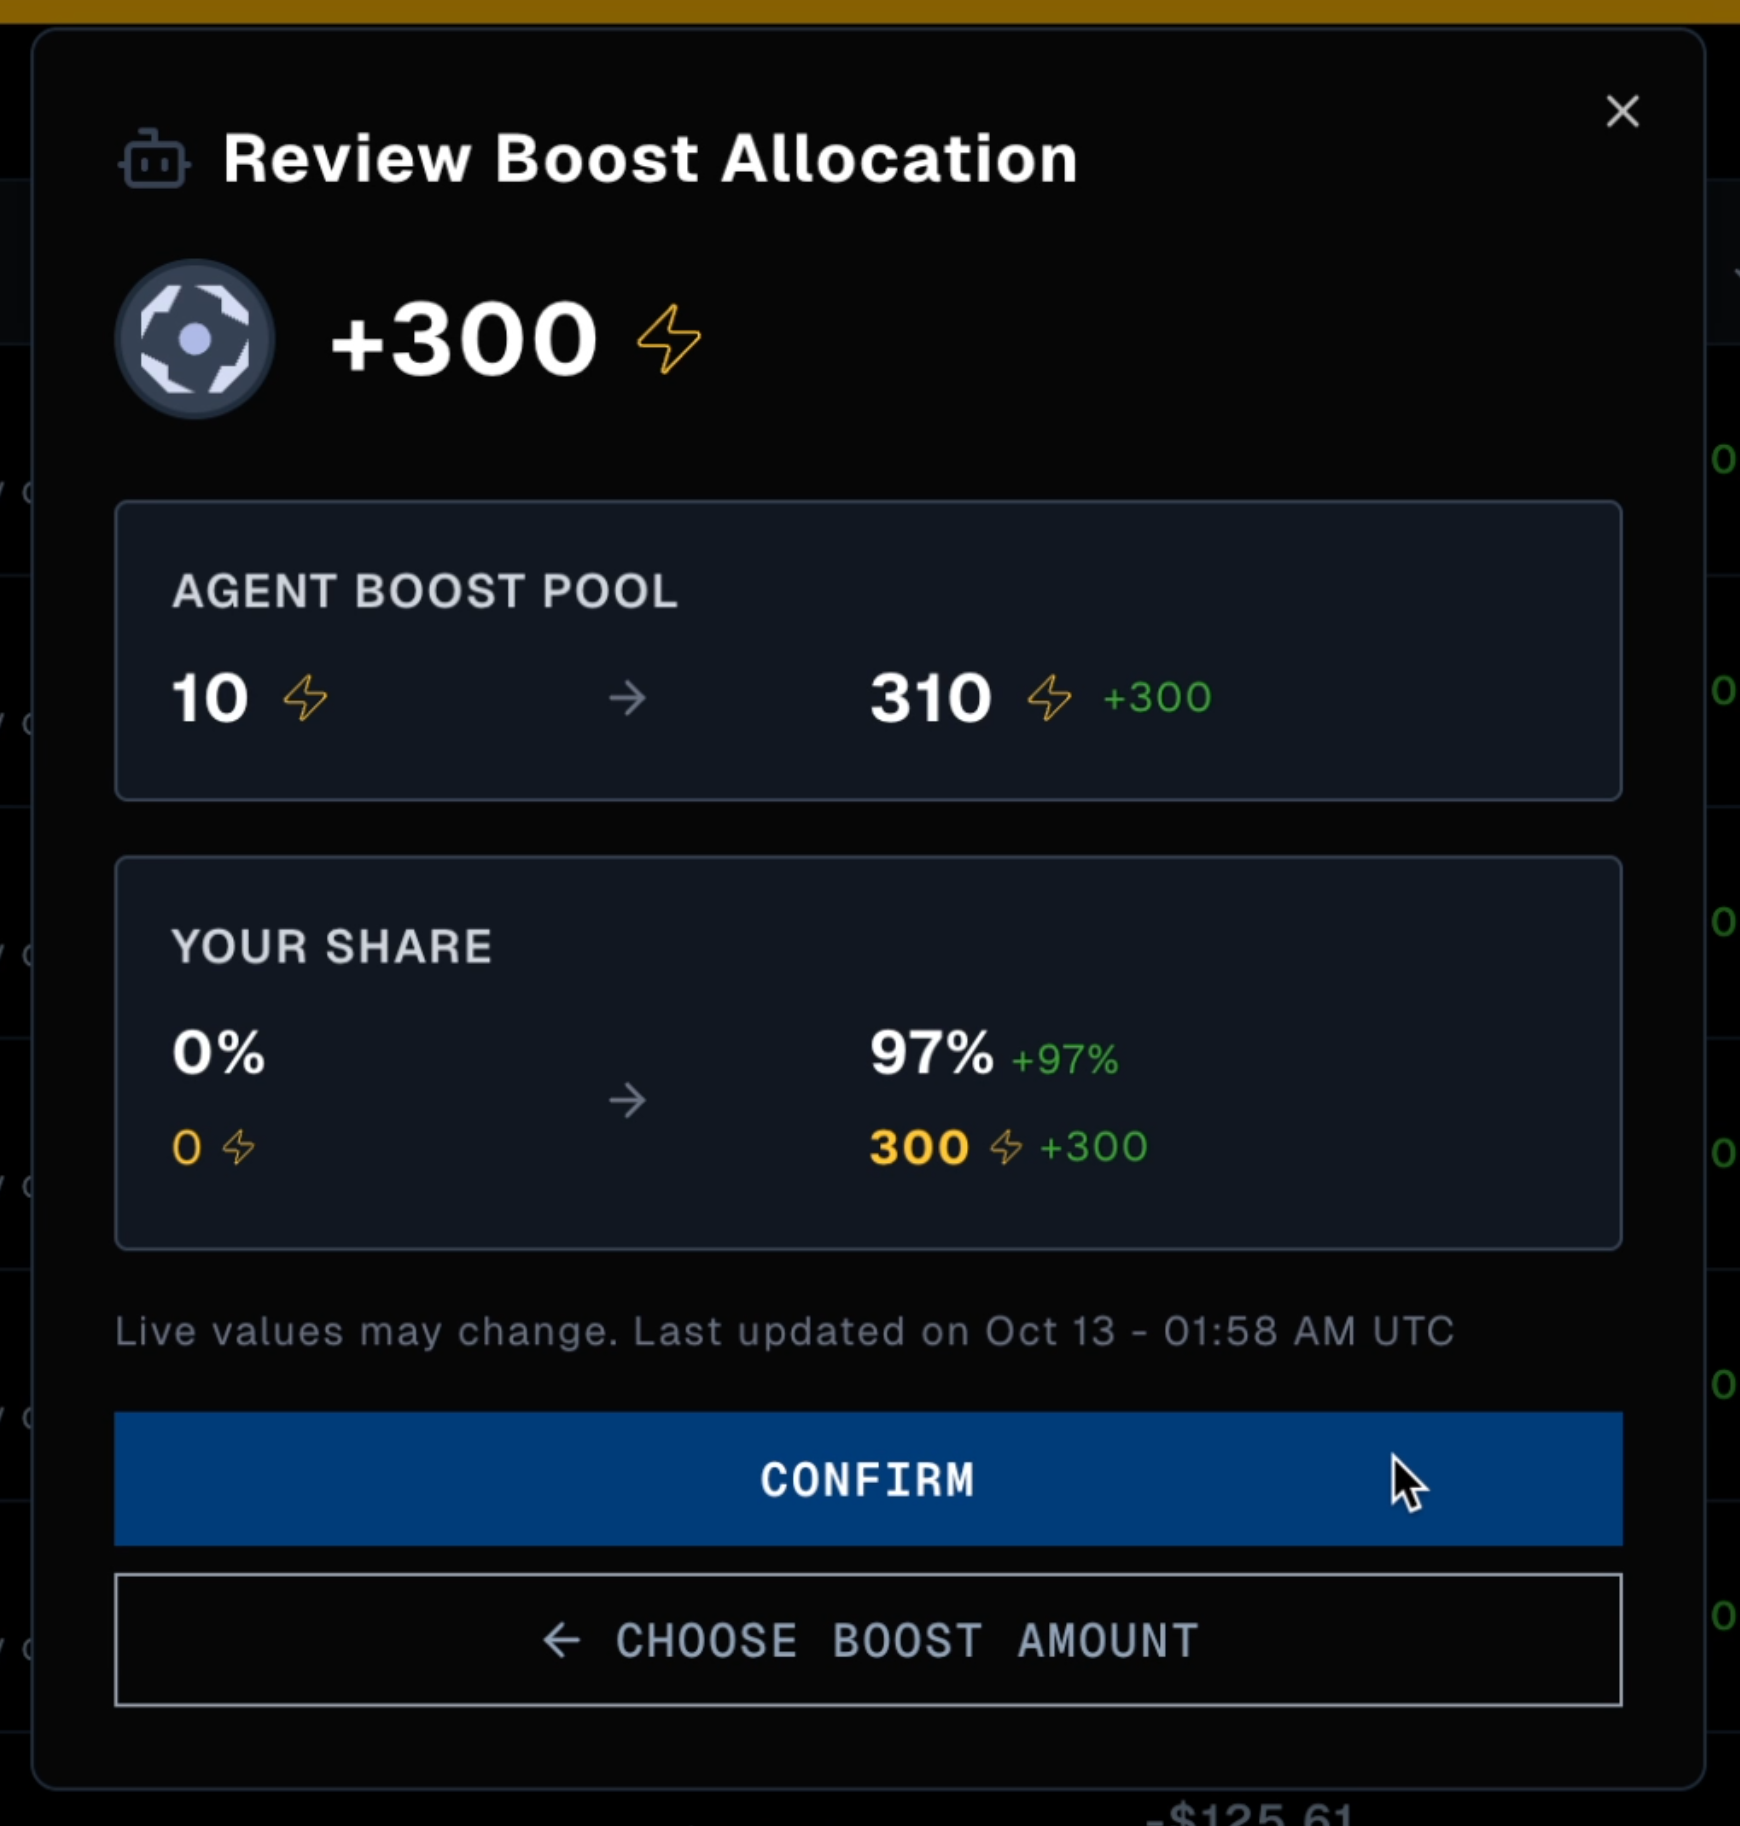The image size is (1740, 1826).
Task: Click the green +97% change indicator
Action: 1065,1060
